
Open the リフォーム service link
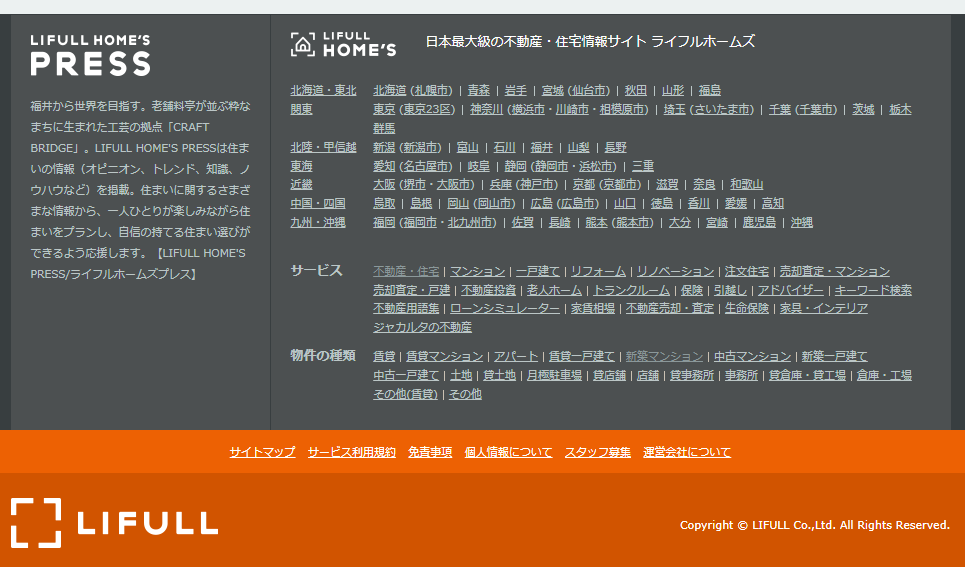point(598,271)
